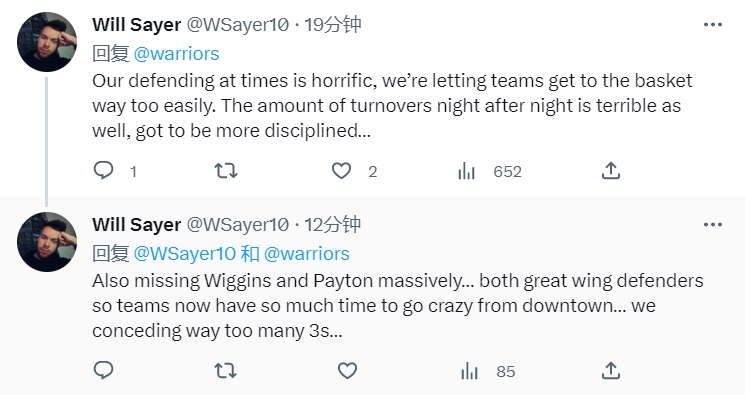Open Will Sayer profile from first tweet name
The height and width of the screenshot is (395, 745).
tap(137, 24)
